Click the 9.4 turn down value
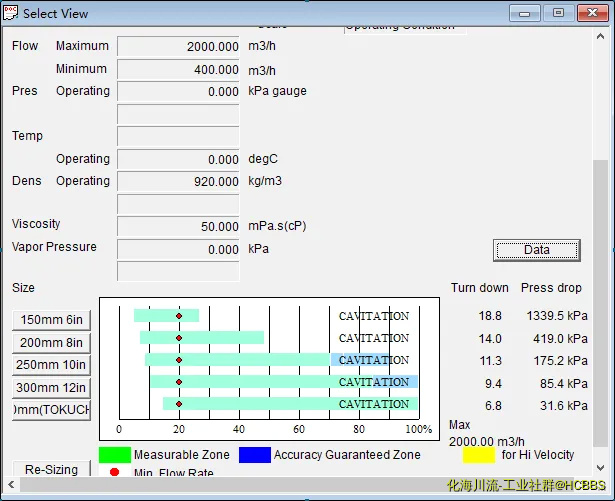Viewport: 615px width, 501px height. (x=493, y=383)
